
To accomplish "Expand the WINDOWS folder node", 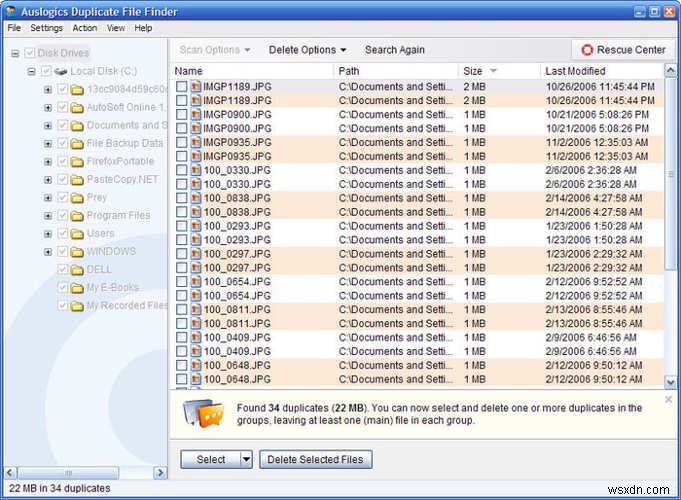I will (48, 252).
